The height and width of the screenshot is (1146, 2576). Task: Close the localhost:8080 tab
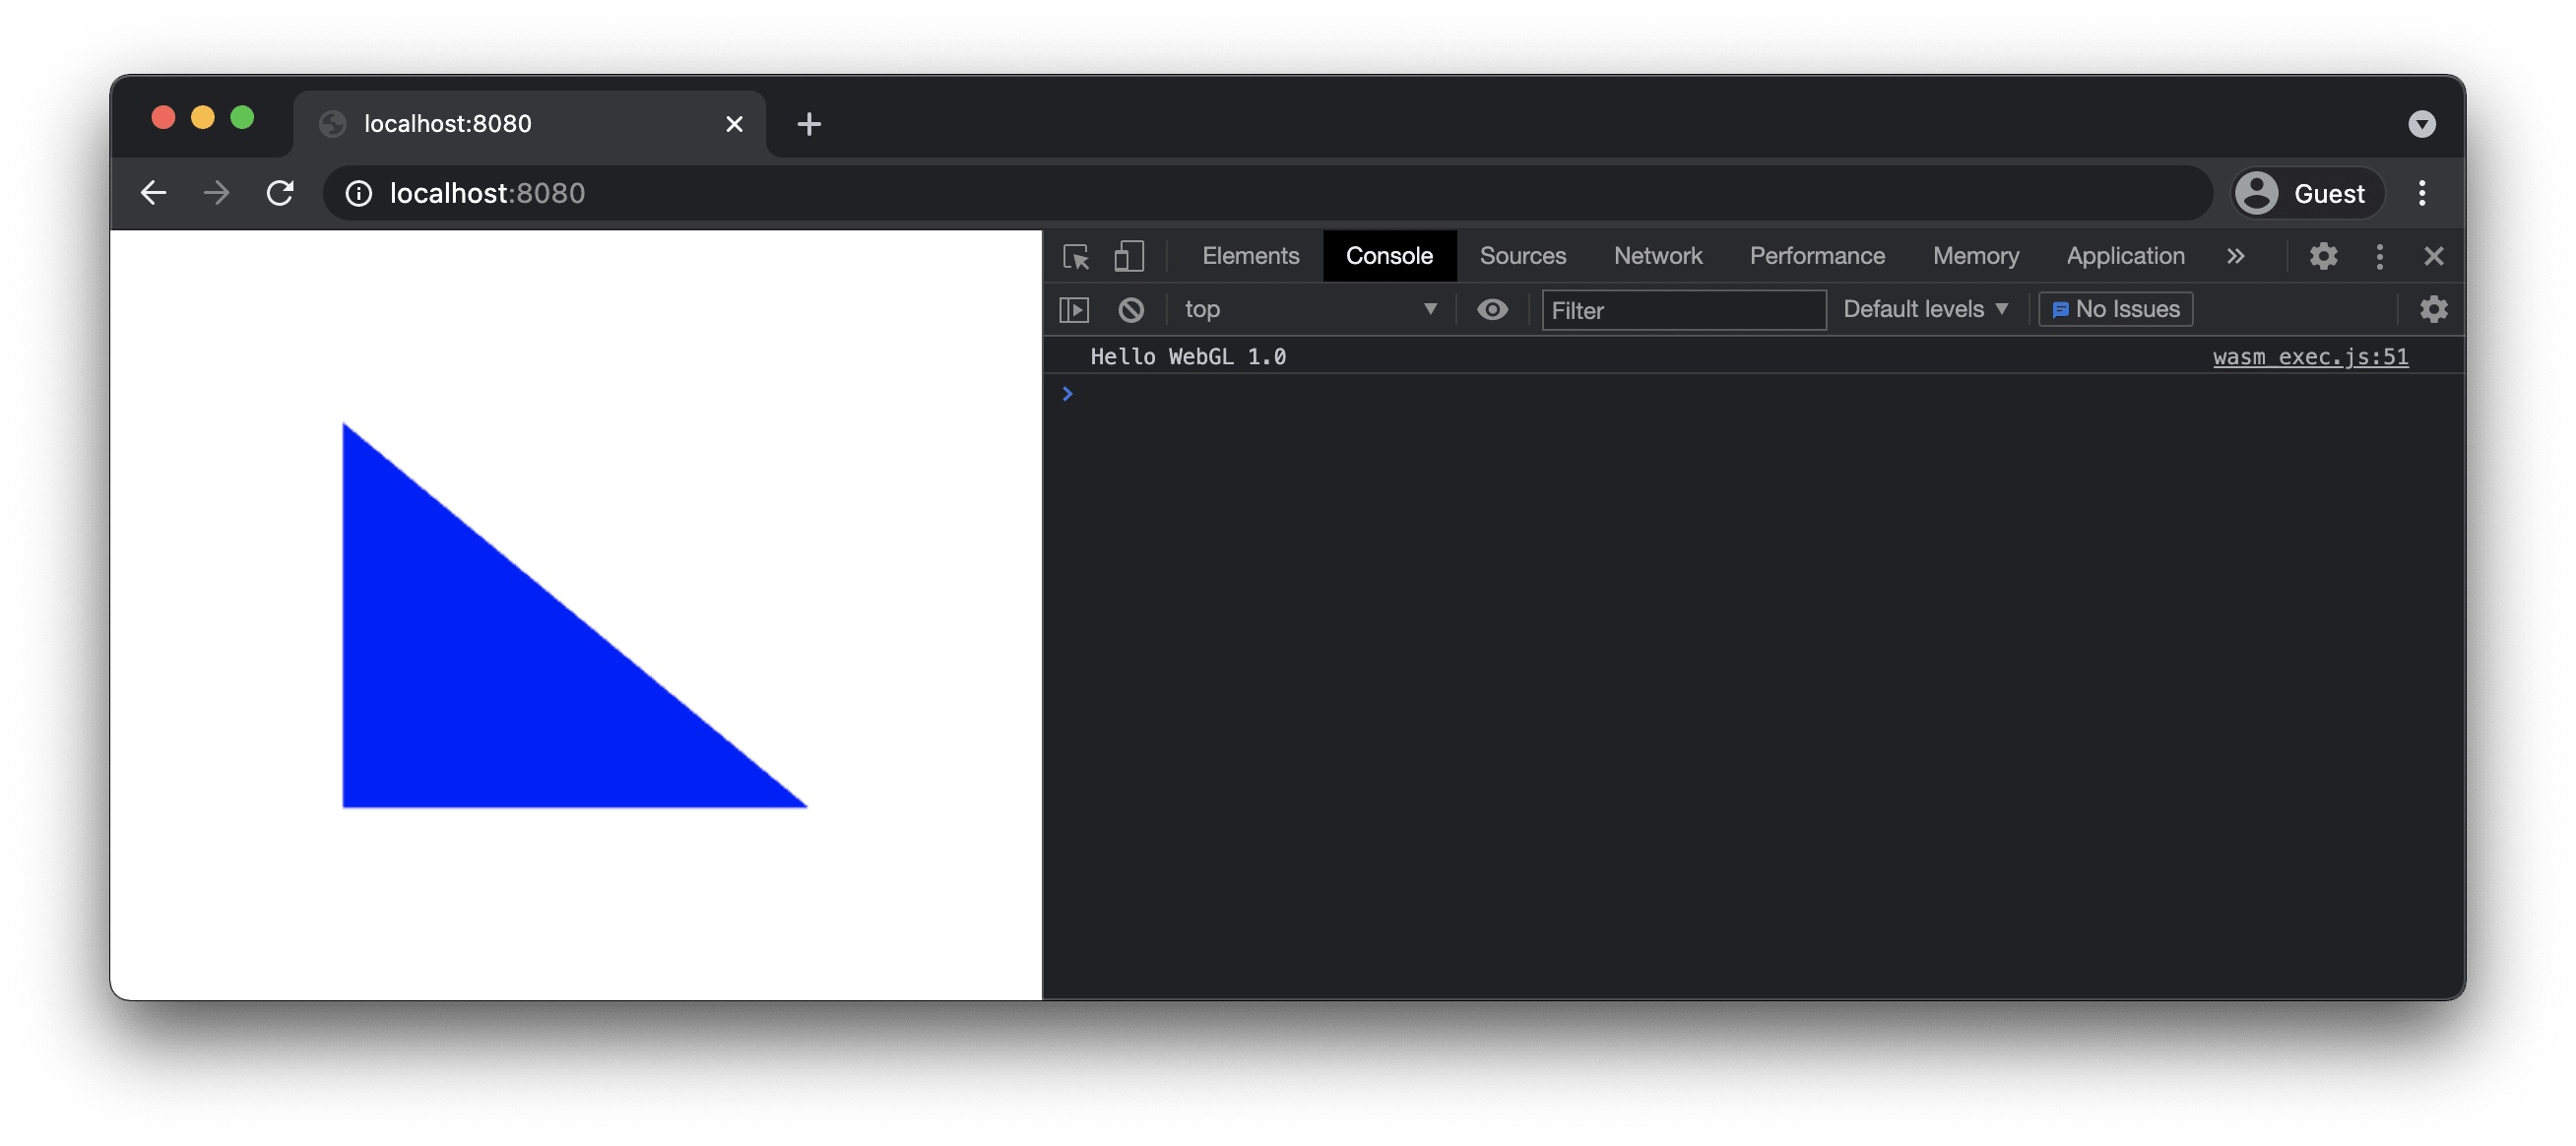[734, 124]
